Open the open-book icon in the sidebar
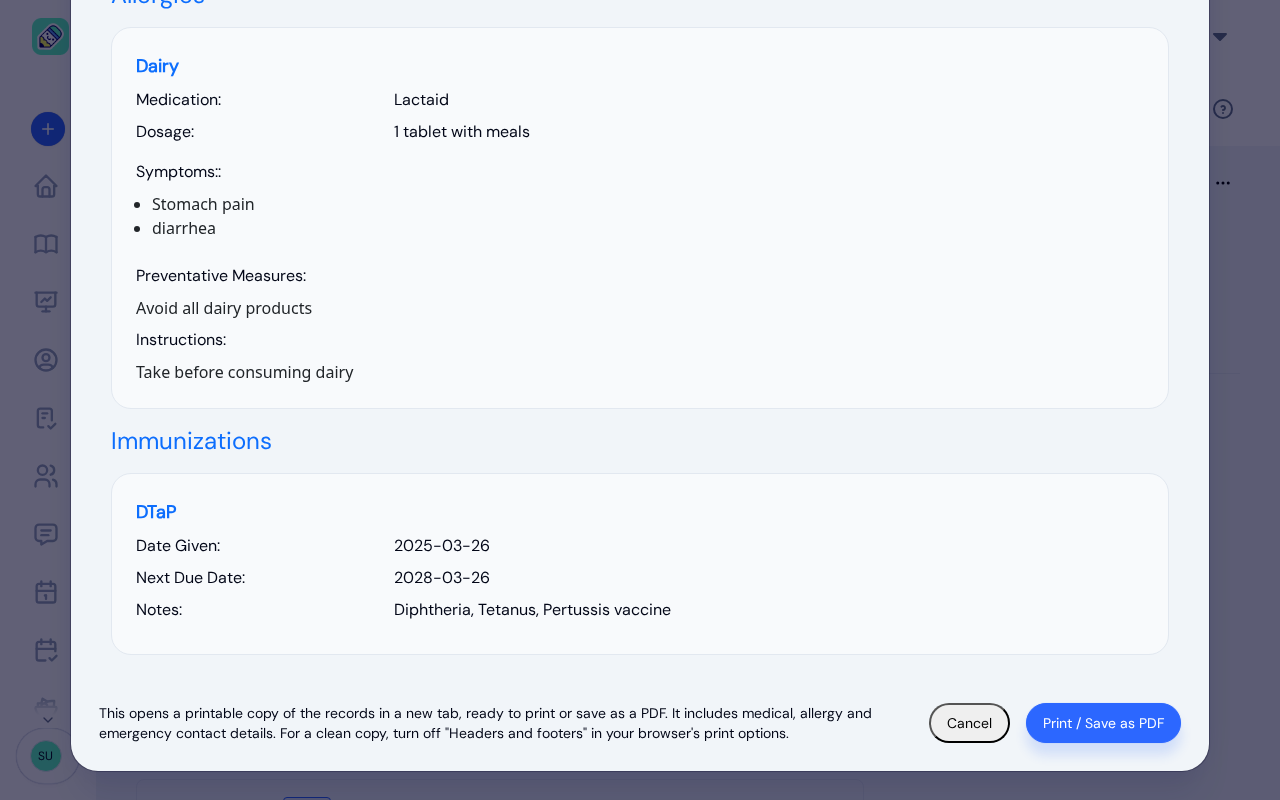Image resolution: width=1280 pixels, height=800 pixels. tap(46, 244)
